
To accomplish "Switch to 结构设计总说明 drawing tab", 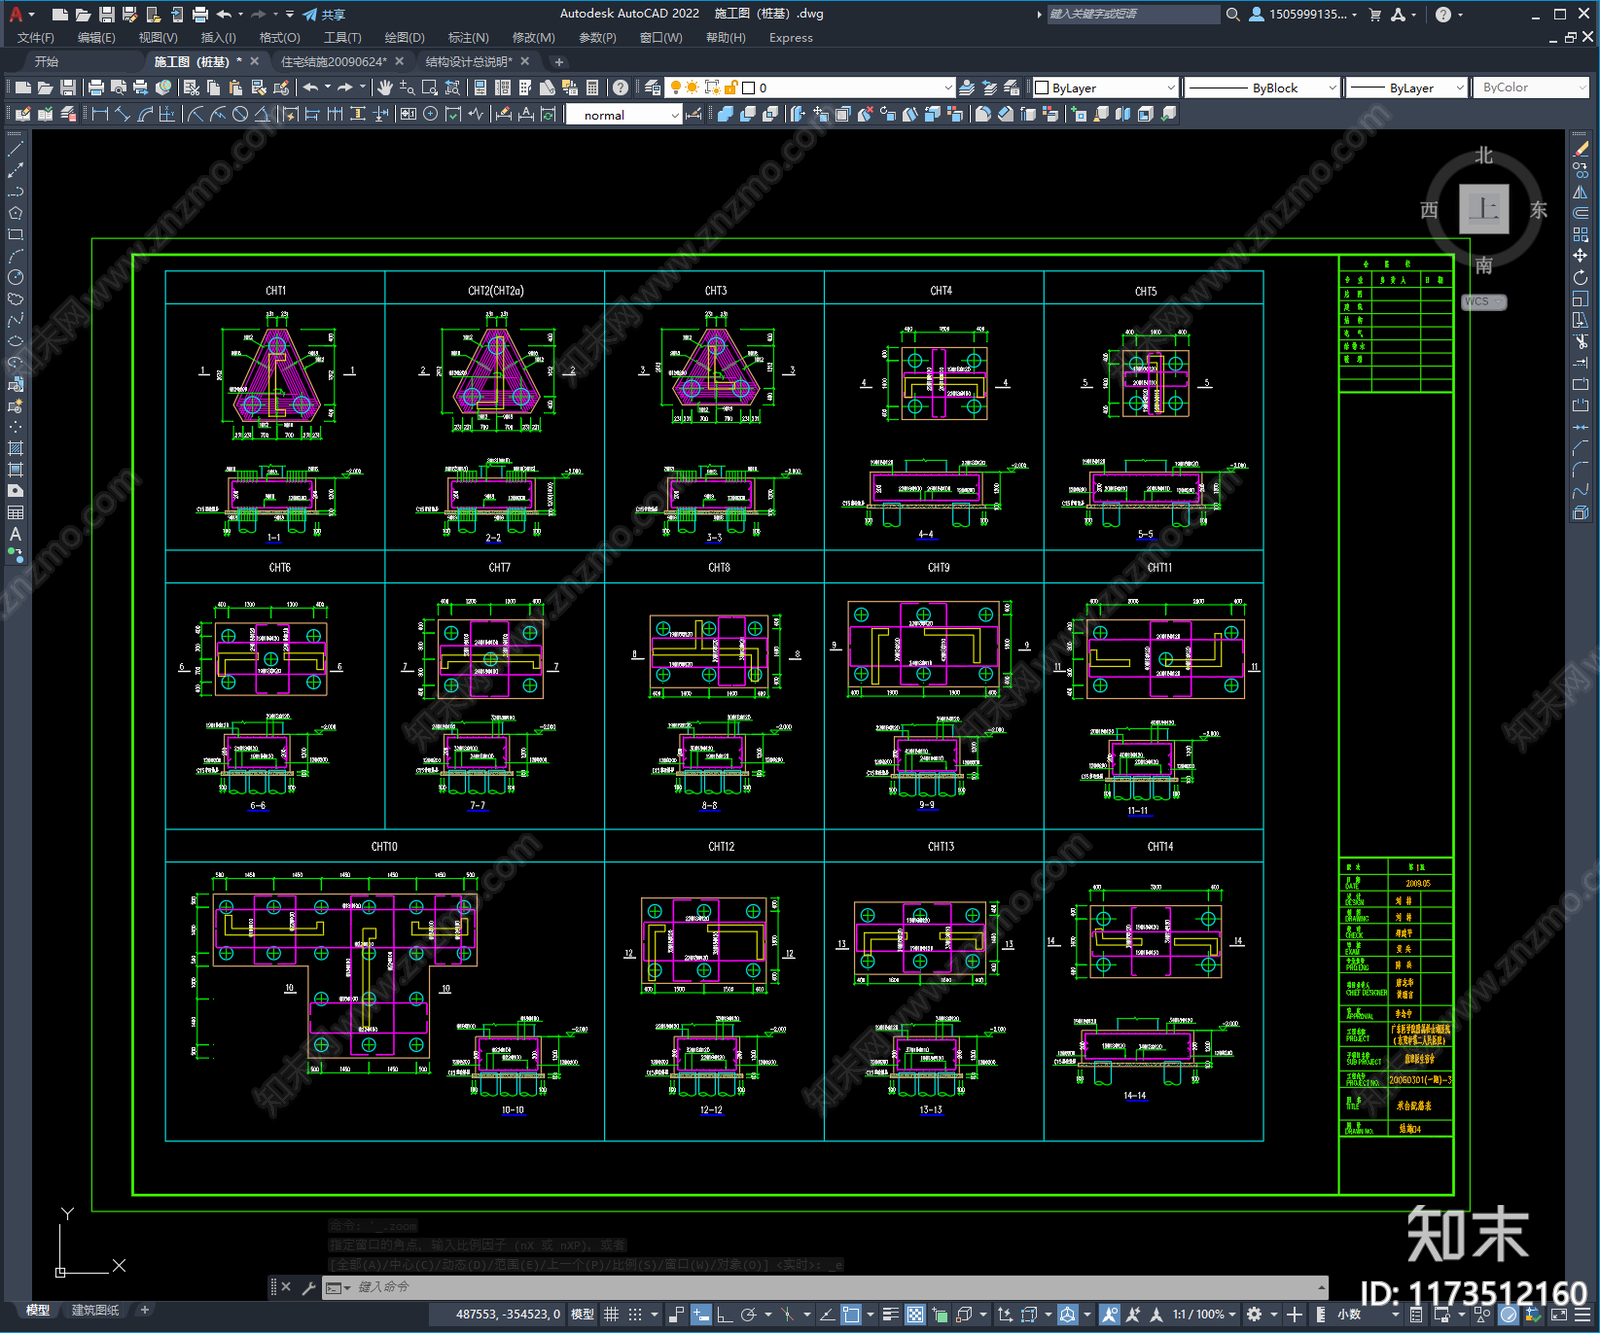I will (469, 61).
